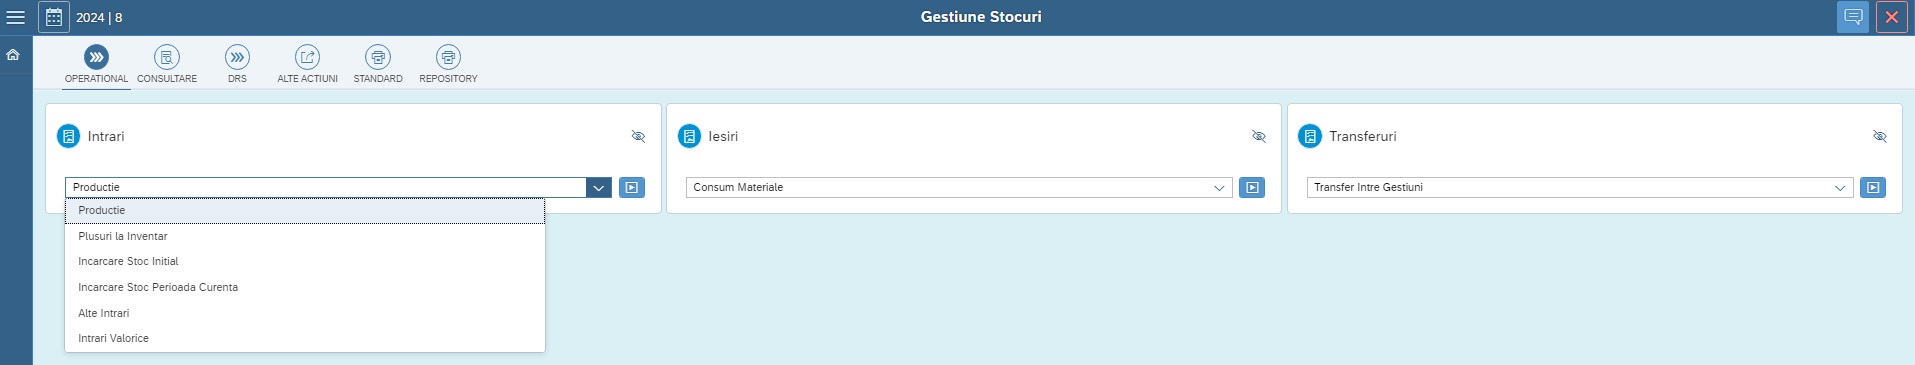Hide the Intrari panel with the eye icon
This screenshot has height=365, width=1915.
click(x=638, y=136)
